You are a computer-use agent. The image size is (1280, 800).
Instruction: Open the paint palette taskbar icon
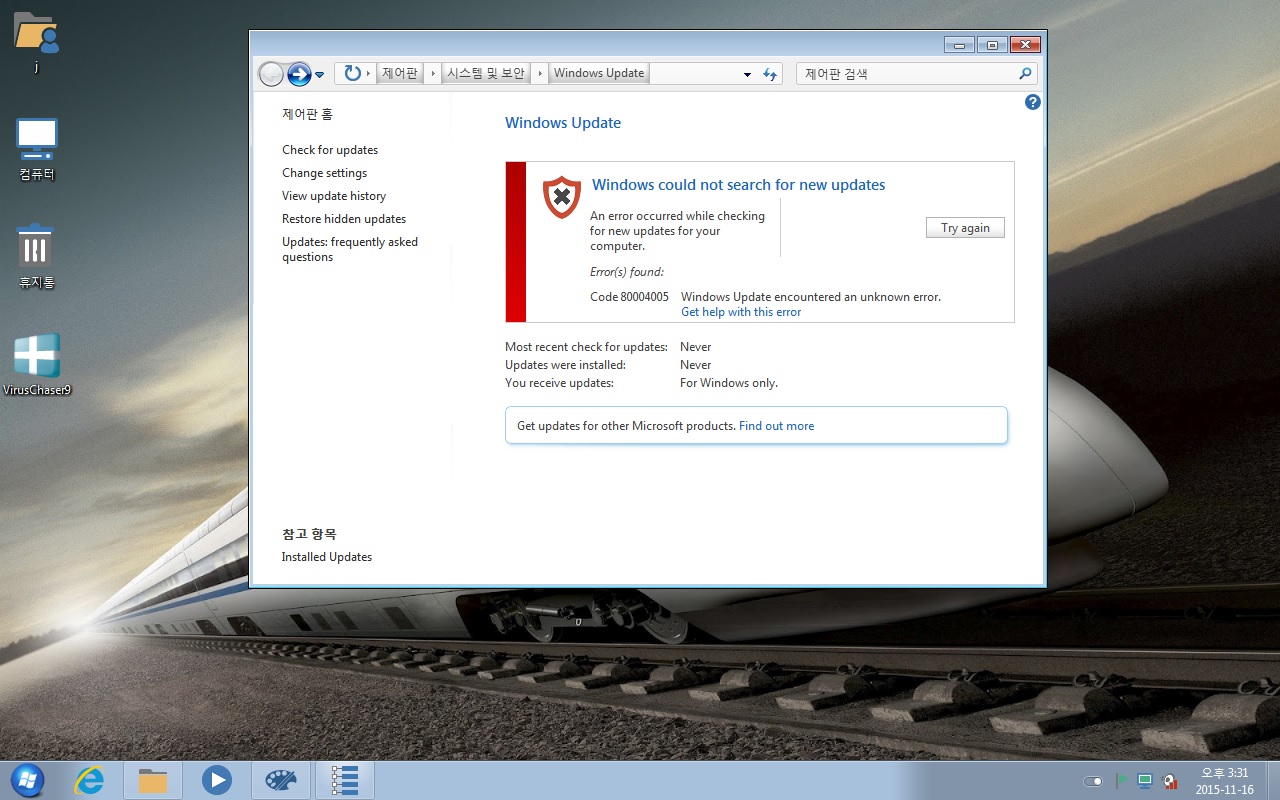(x=280, y=780)
